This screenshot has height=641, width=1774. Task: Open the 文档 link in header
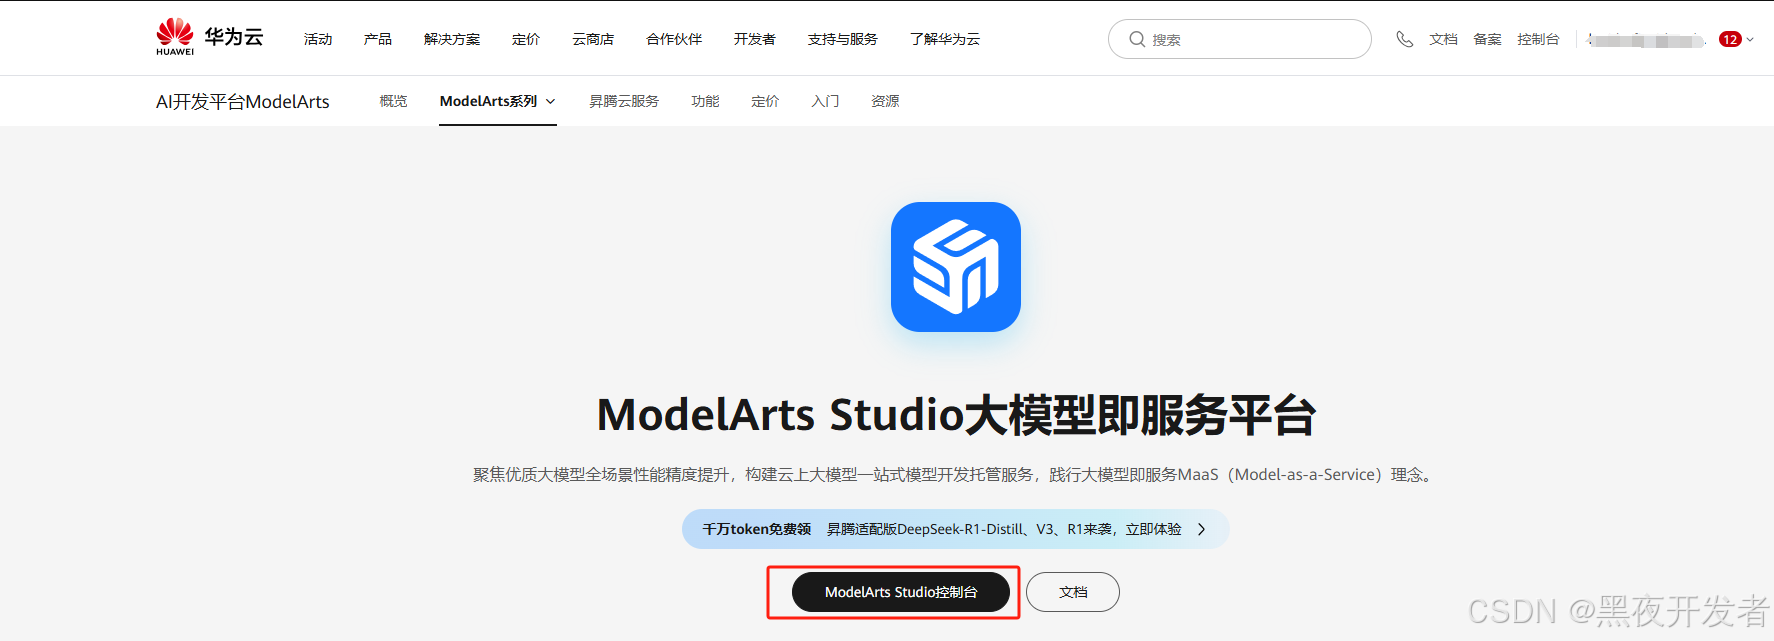point(1443,39)
